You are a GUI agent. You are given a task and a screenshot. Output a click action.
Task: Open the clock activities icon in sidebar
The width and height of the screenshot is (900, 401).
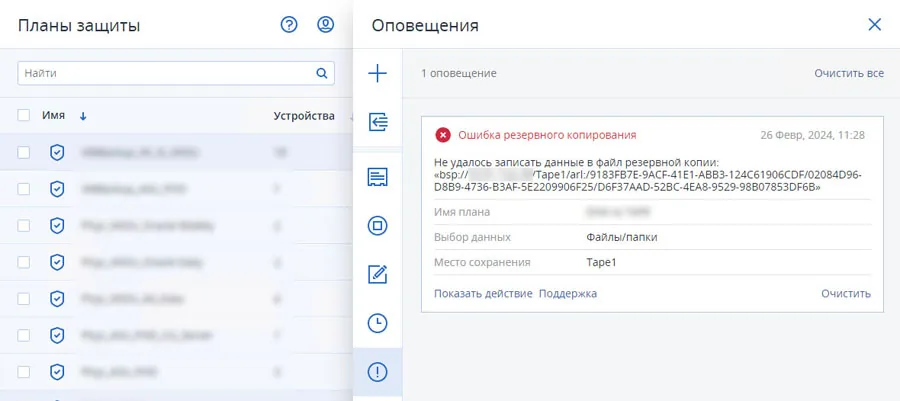(378, 323)
